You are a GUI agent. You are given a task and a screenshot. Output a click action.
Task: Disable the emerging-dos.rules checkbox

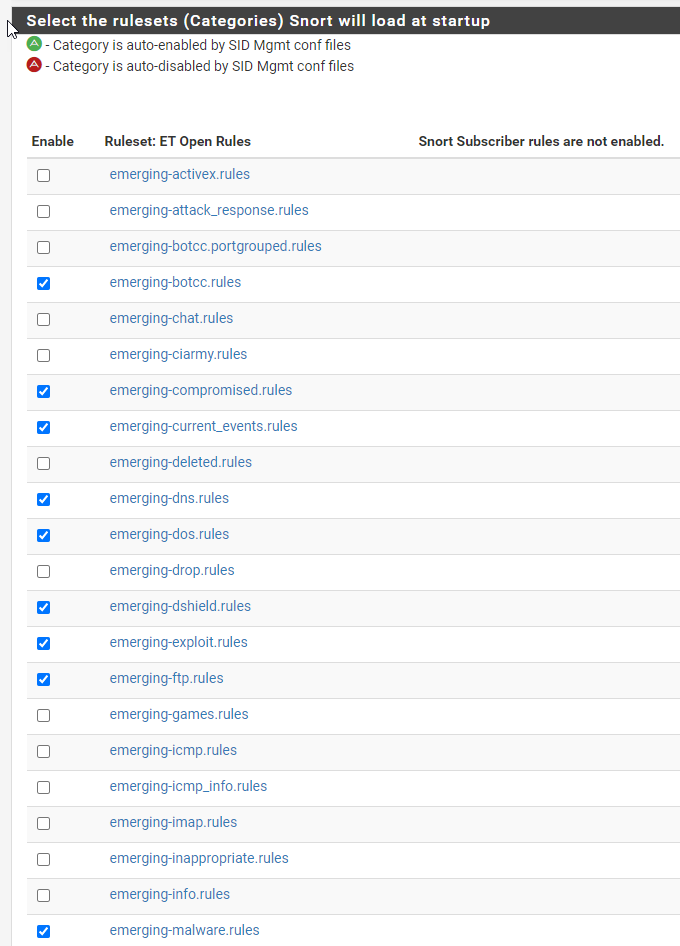click(x=43, y=536)
